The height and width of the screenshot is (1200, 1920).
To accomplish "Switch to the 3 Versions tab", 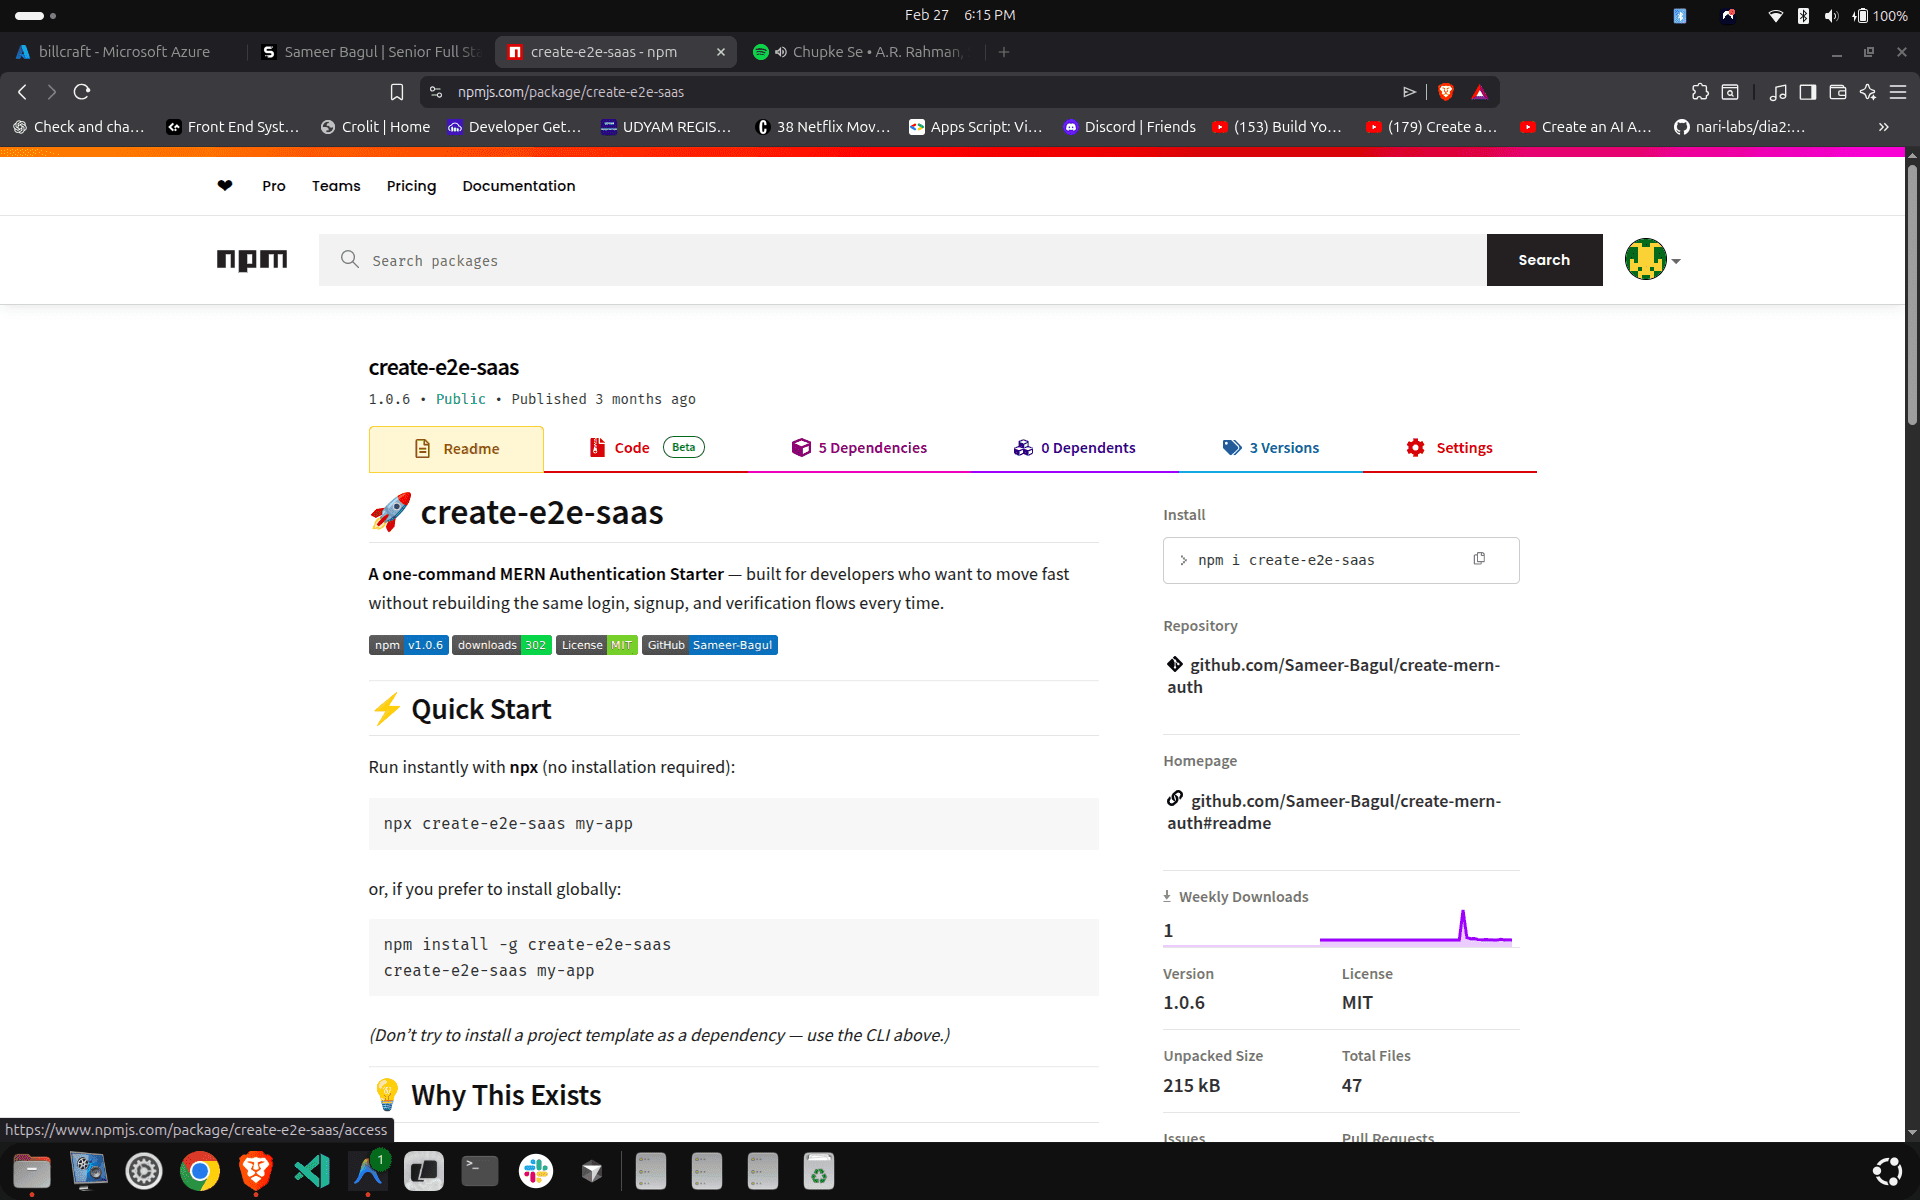I will pos(1271,447).
